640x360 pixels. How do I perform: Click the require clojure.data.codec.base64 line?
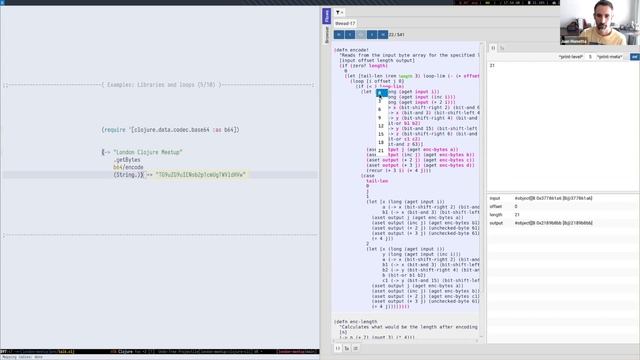tap(171, 130)
